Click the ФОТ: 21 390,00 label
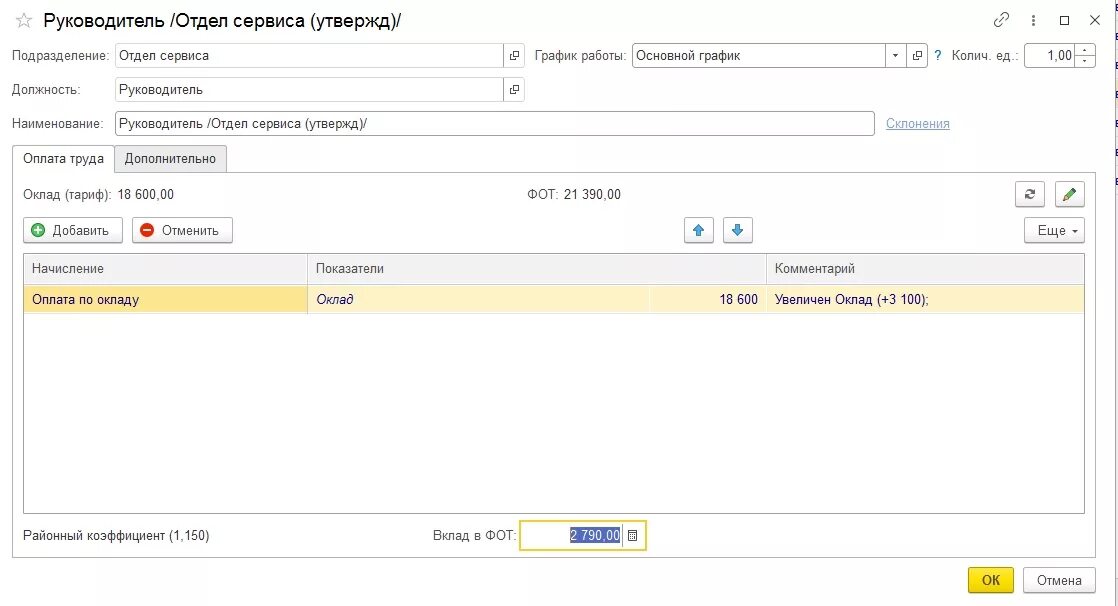Viewport: 1118px width, 606px height. [574, 195]
